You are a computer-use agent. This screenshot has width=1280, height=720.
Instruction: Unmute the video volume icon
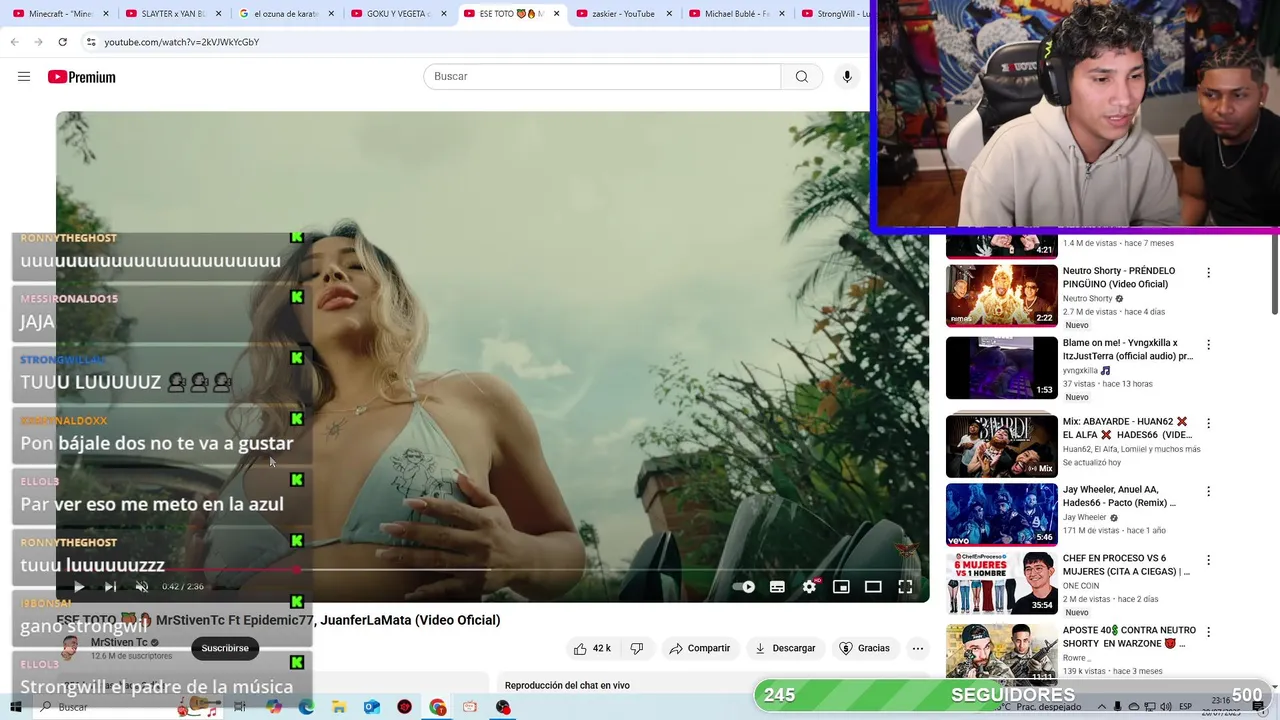tap(142, 587)
